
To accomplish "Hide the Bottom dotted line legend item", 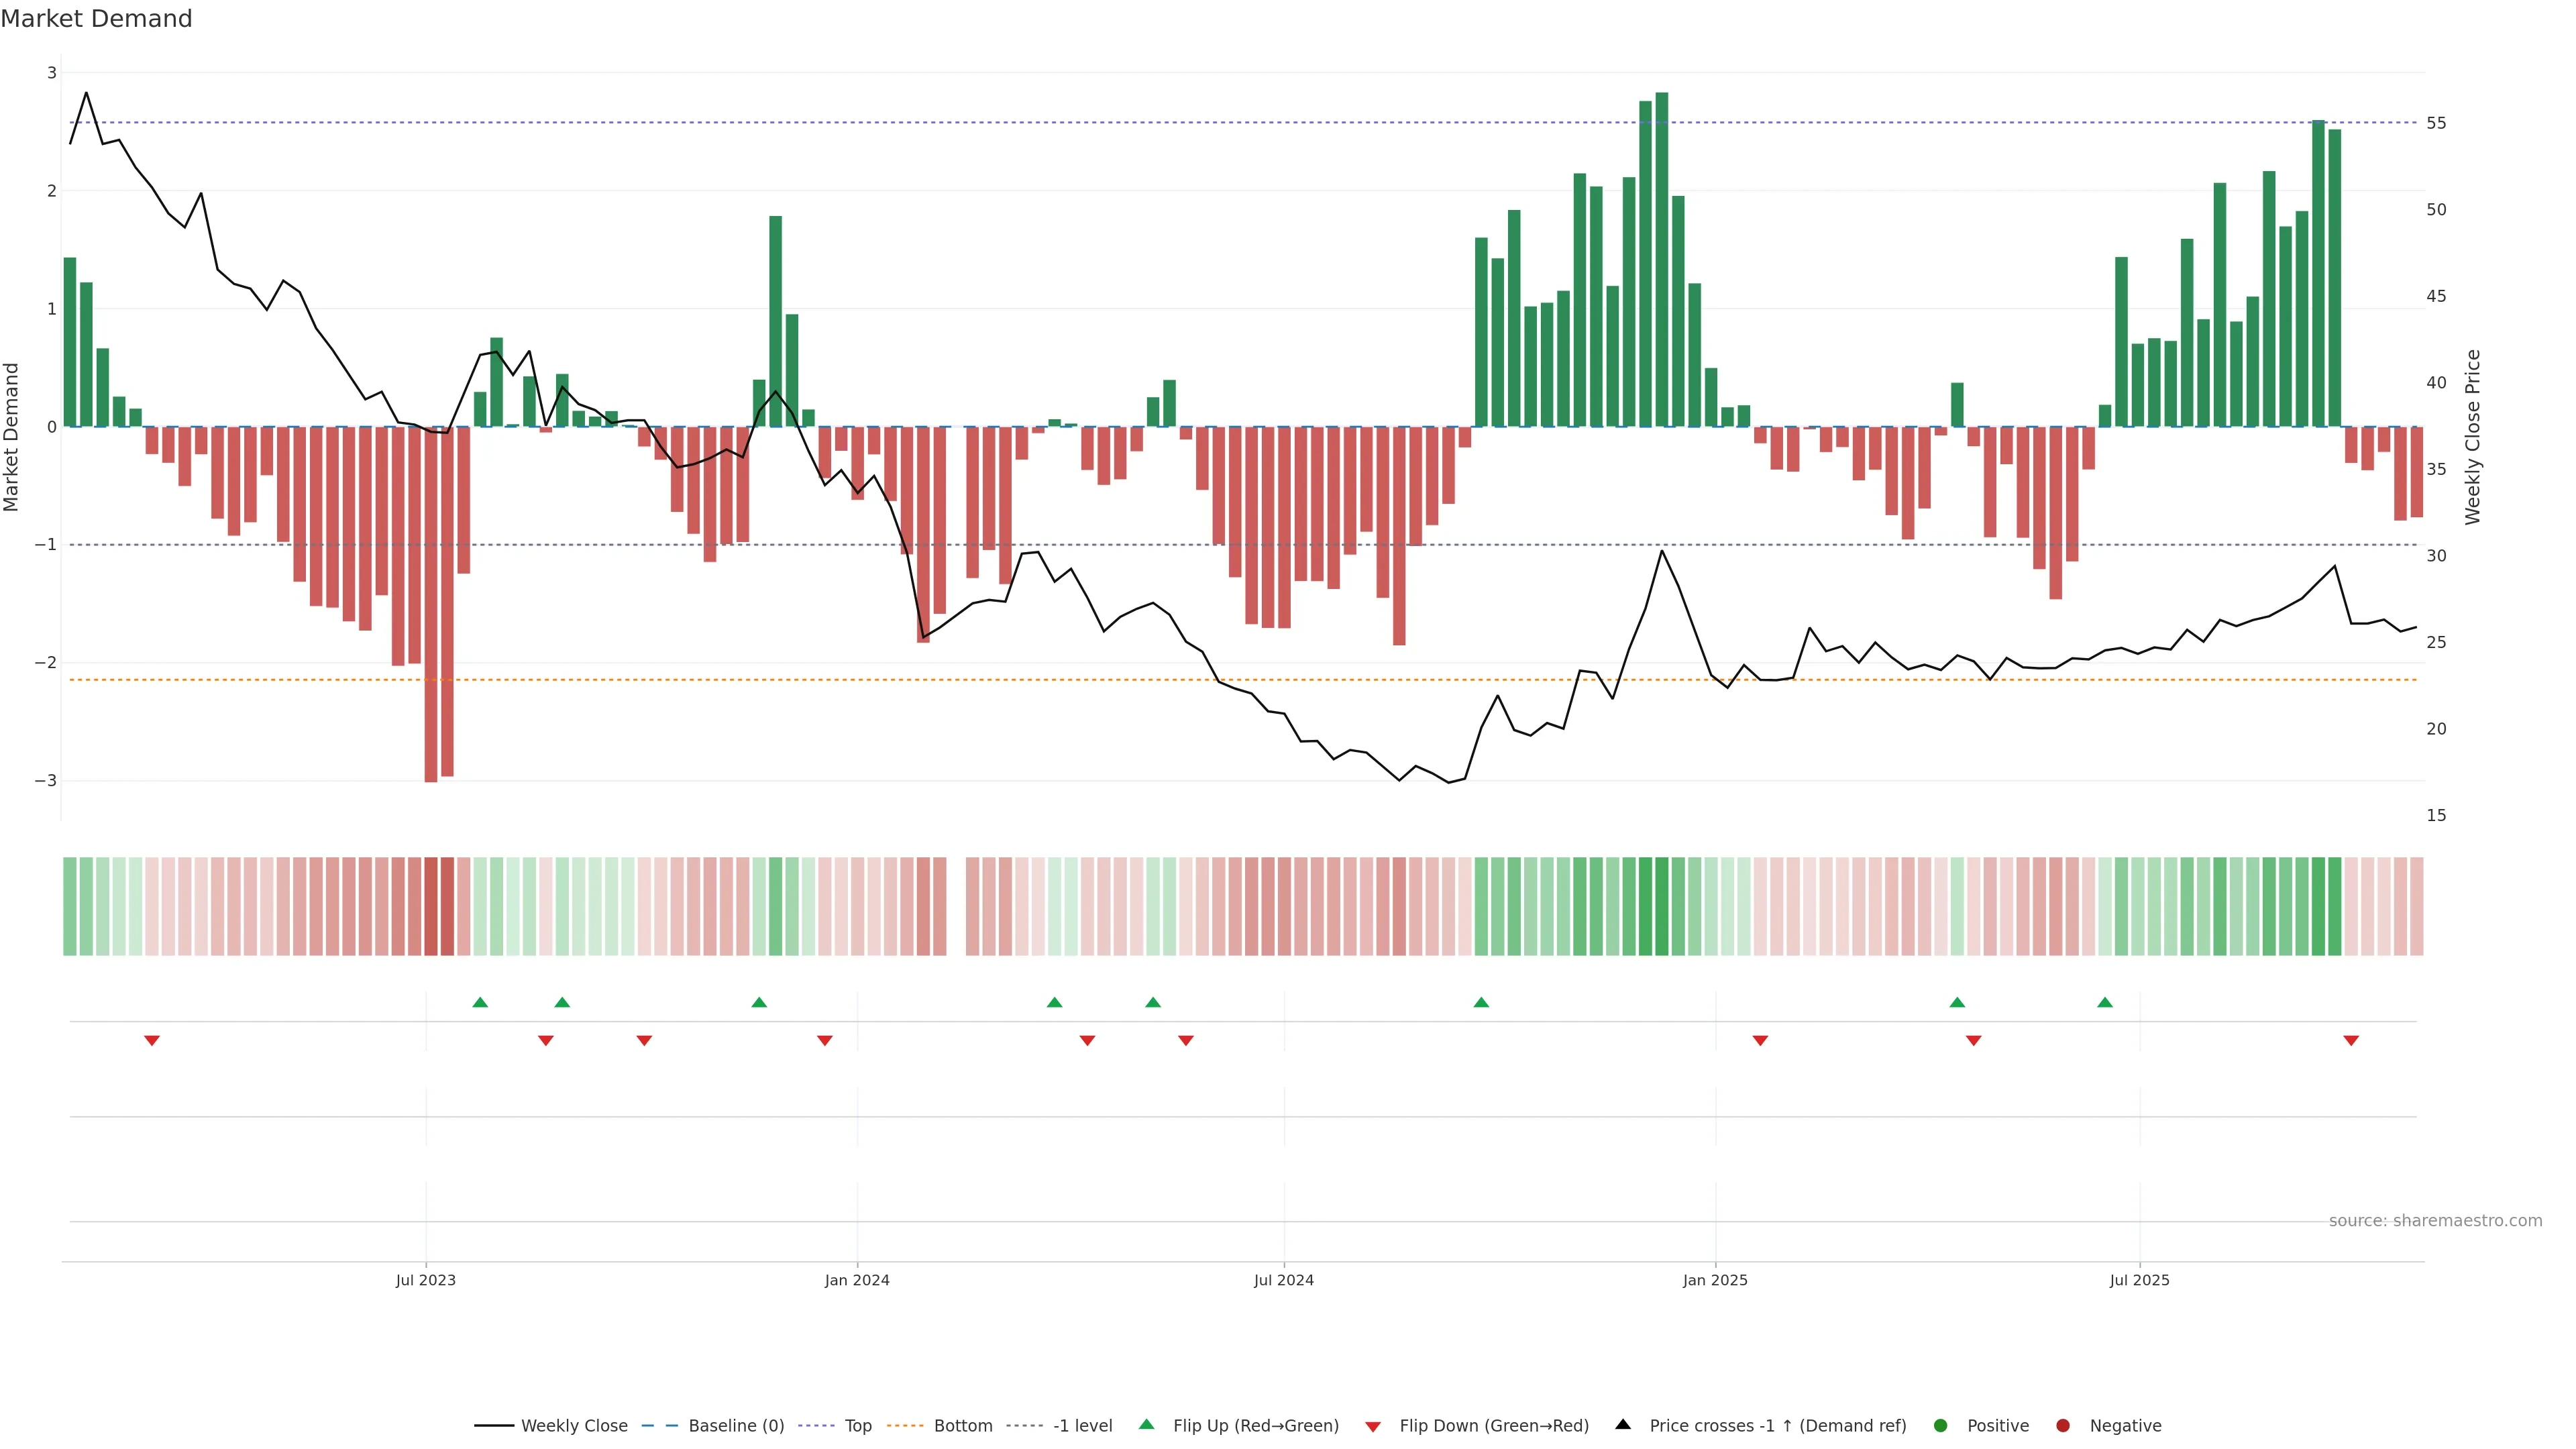I will coord(962,1426).
